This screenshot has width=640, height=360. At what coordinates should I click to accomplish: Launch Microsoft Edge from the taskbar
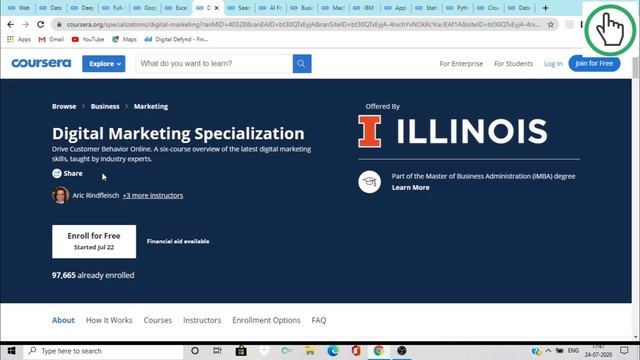click(x=333, y=351)
